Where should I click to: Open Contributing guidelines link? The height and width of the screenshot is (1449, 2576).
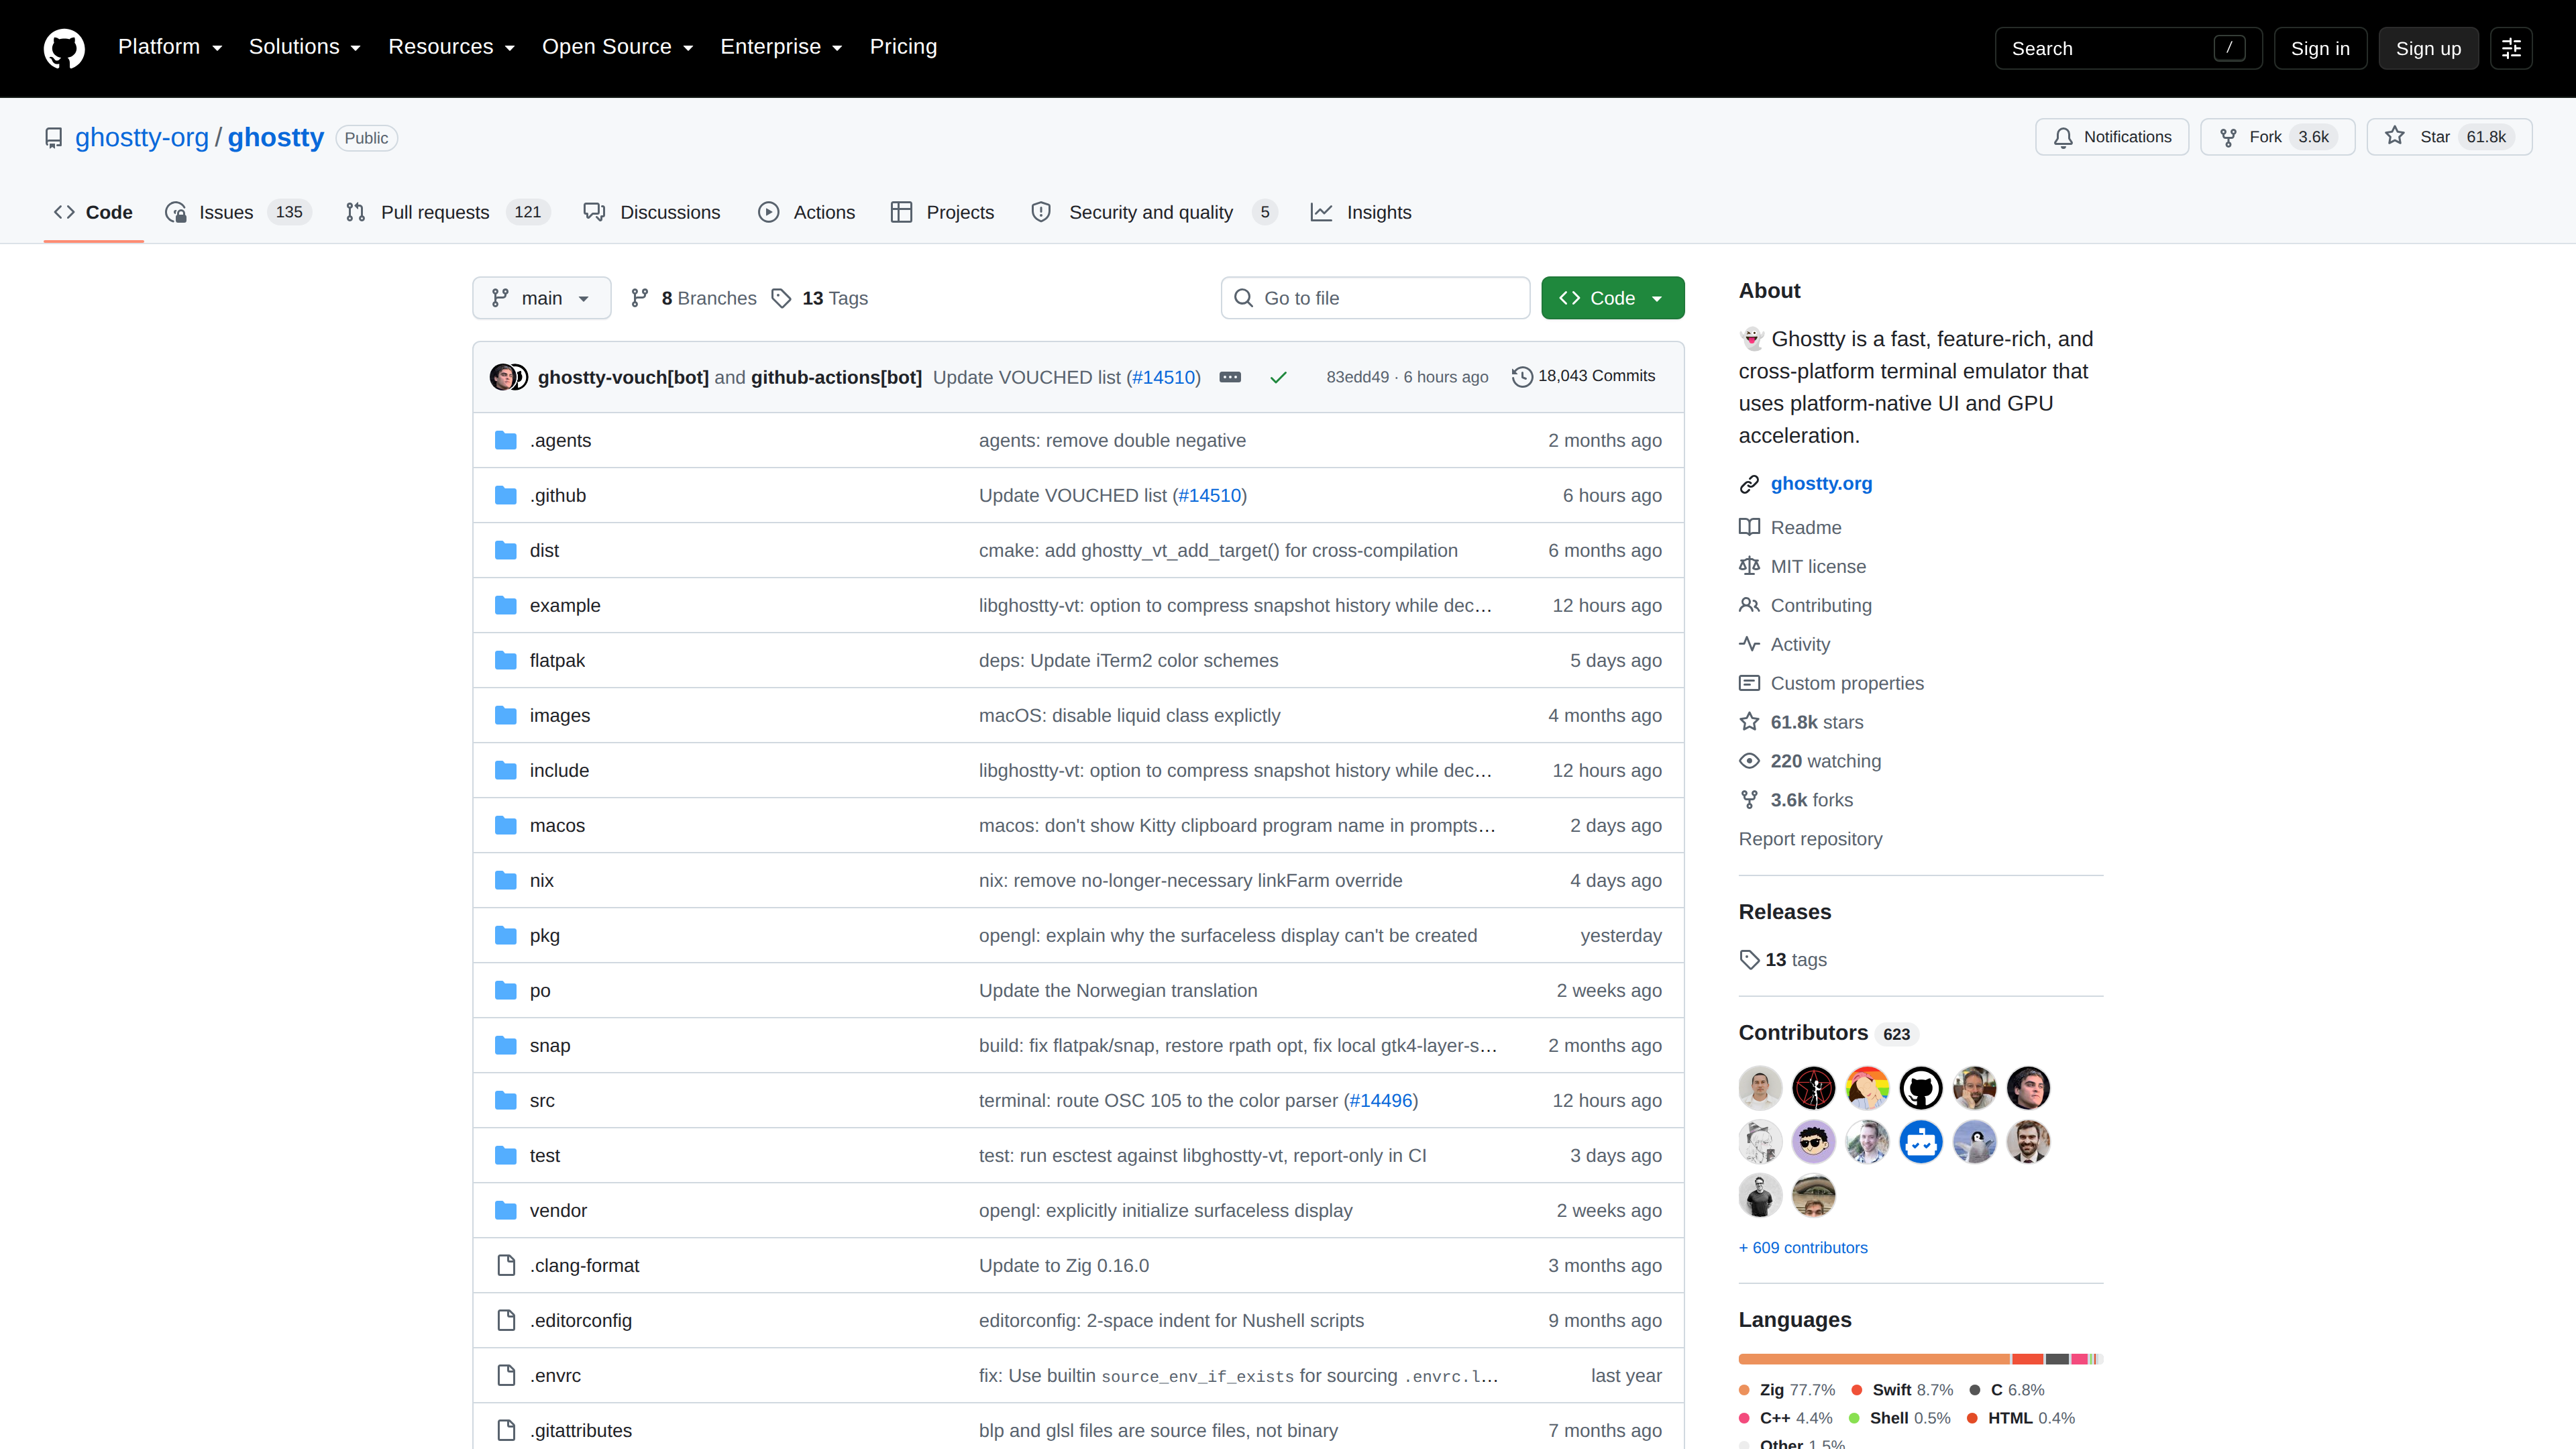coord(1805,605)
